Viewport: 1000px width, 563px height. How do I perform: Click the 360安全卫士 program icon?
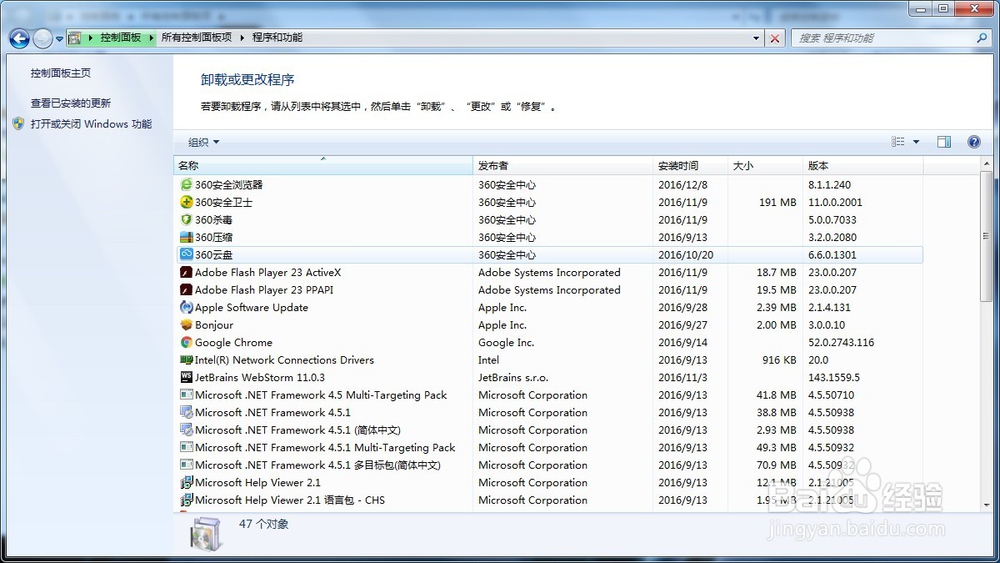186,202
